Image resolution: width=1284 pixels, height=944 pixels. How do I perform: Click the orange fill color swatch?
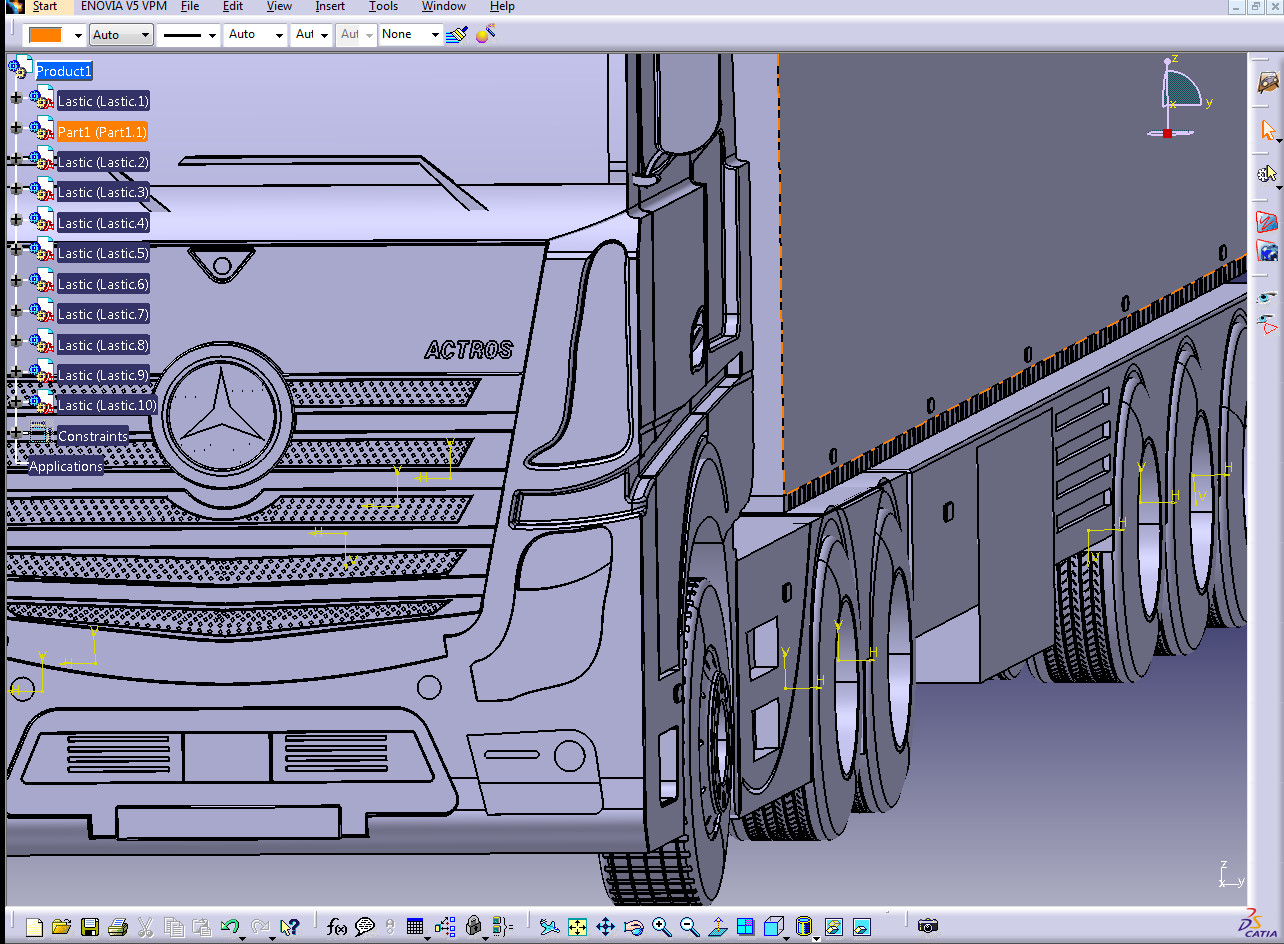(x=46, y=35)
